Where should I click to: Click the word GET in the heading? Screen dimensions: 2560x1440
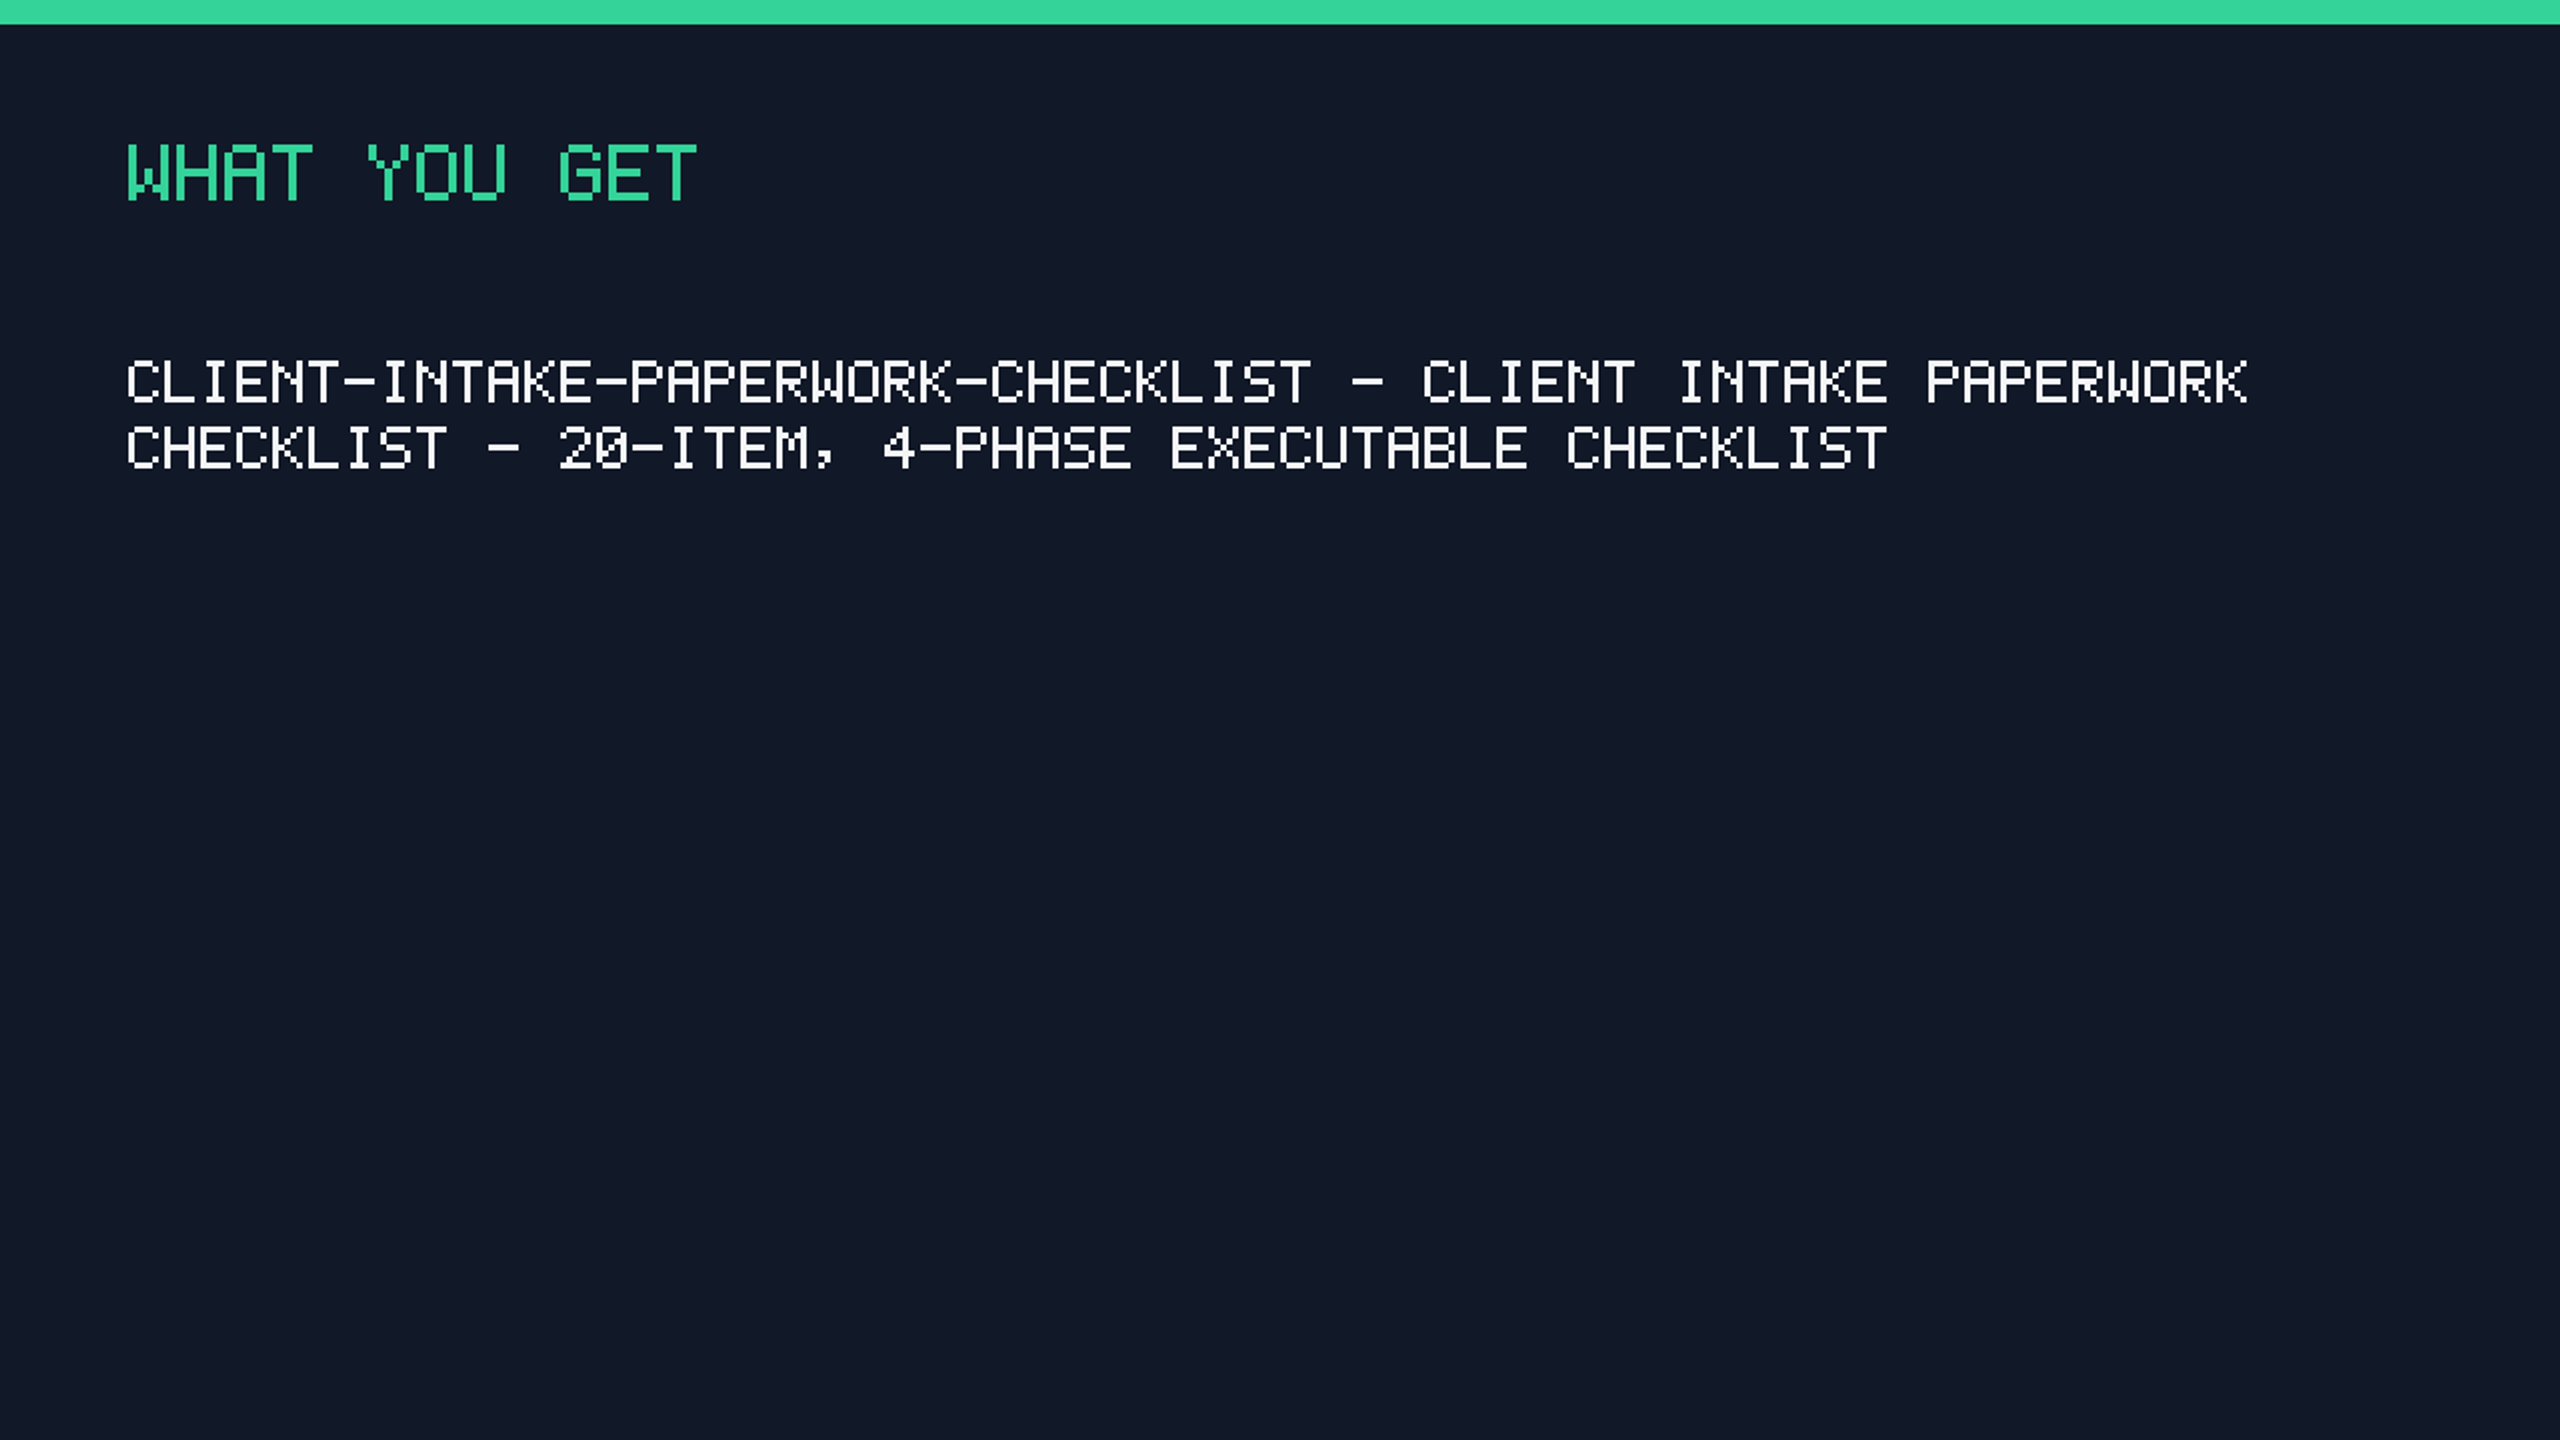pyautogui.click(x=627, y=174)
